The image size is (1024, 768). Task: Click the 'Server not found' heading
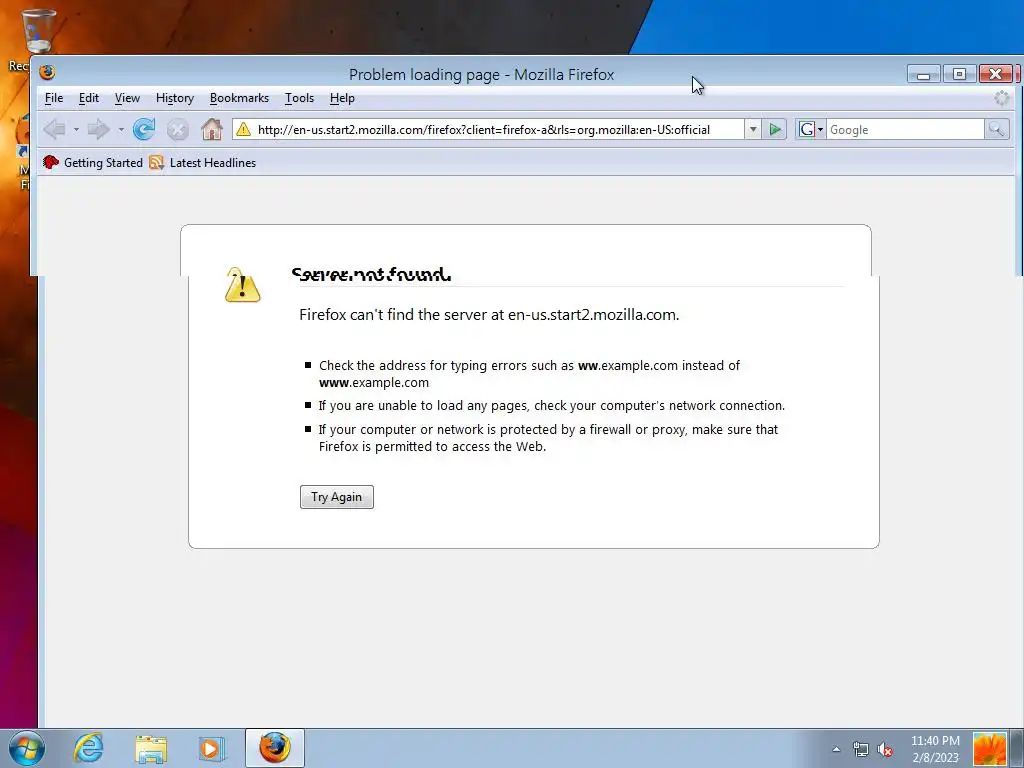pyautogui.click(x=371, y=274)
